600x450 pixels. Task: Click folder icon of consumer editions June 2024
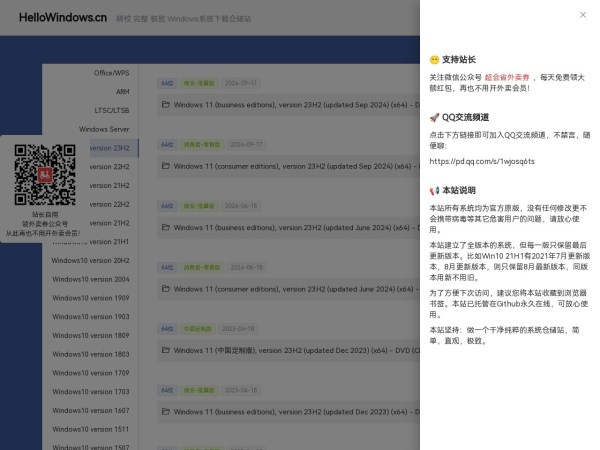(x=165, y=289)
